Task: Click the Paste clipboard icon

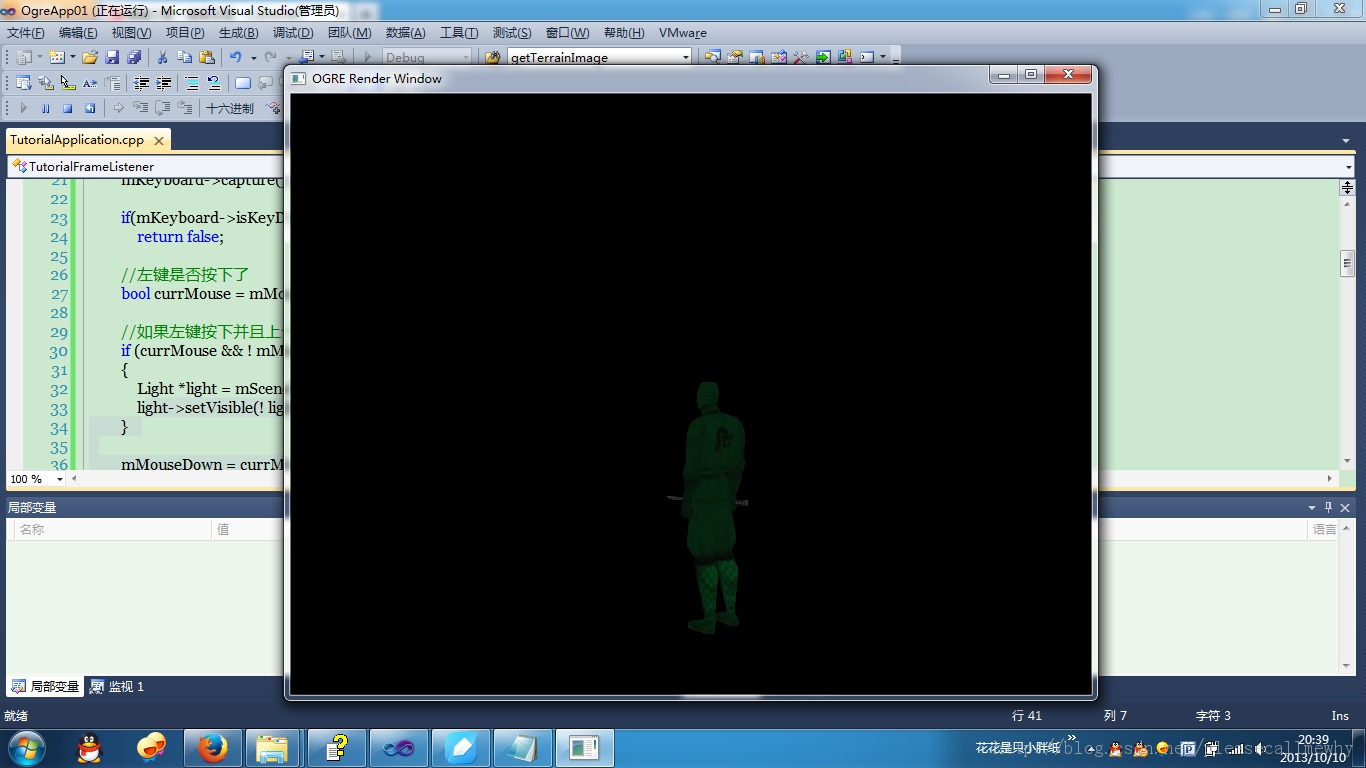Action: 207,57
